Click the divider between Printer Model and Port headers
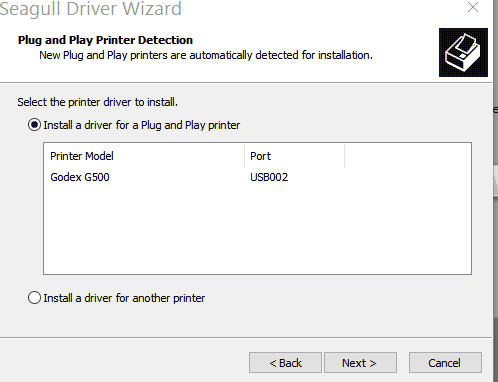This screenshot has height=382, width=498. coord(245,156)
